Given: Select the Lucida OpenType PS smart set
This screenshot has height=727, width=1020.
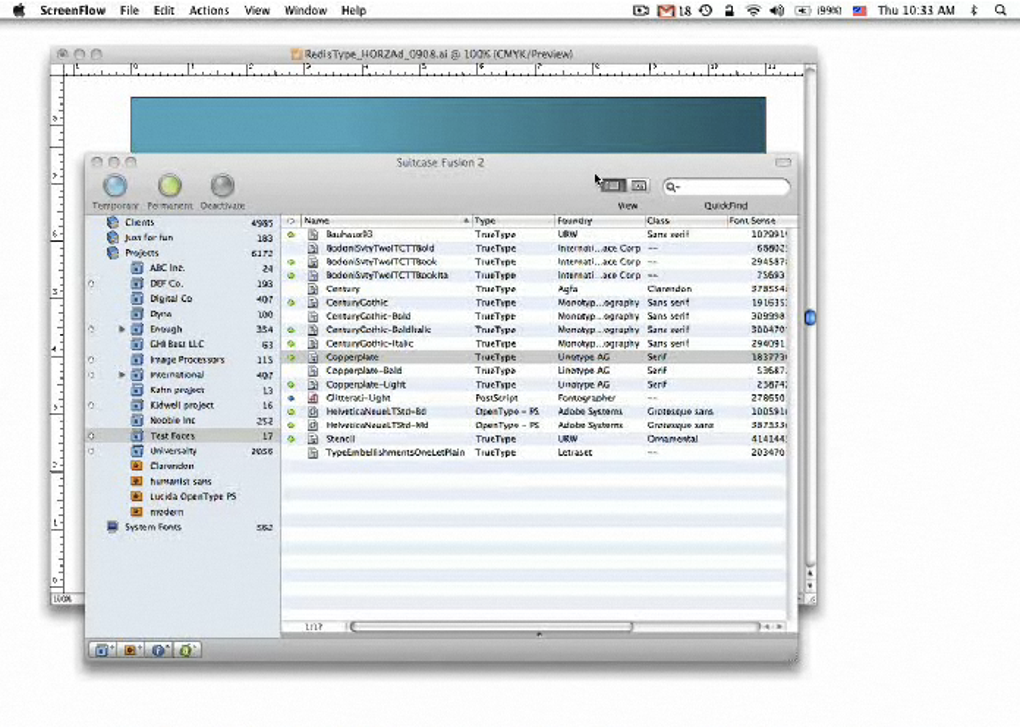Looking at the screenshot, I should (x=193, y=497).
